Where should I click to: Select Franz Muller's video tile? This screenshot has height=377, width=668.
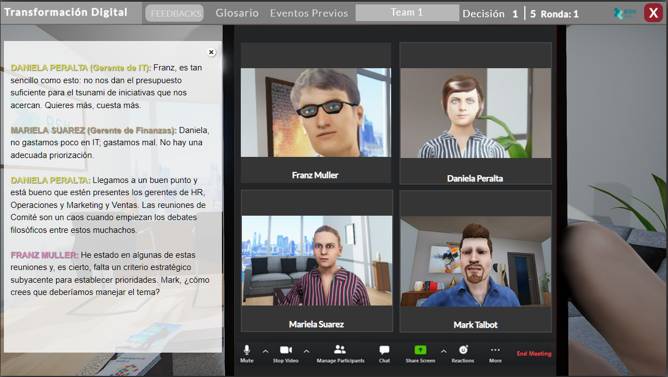point(316,113)
